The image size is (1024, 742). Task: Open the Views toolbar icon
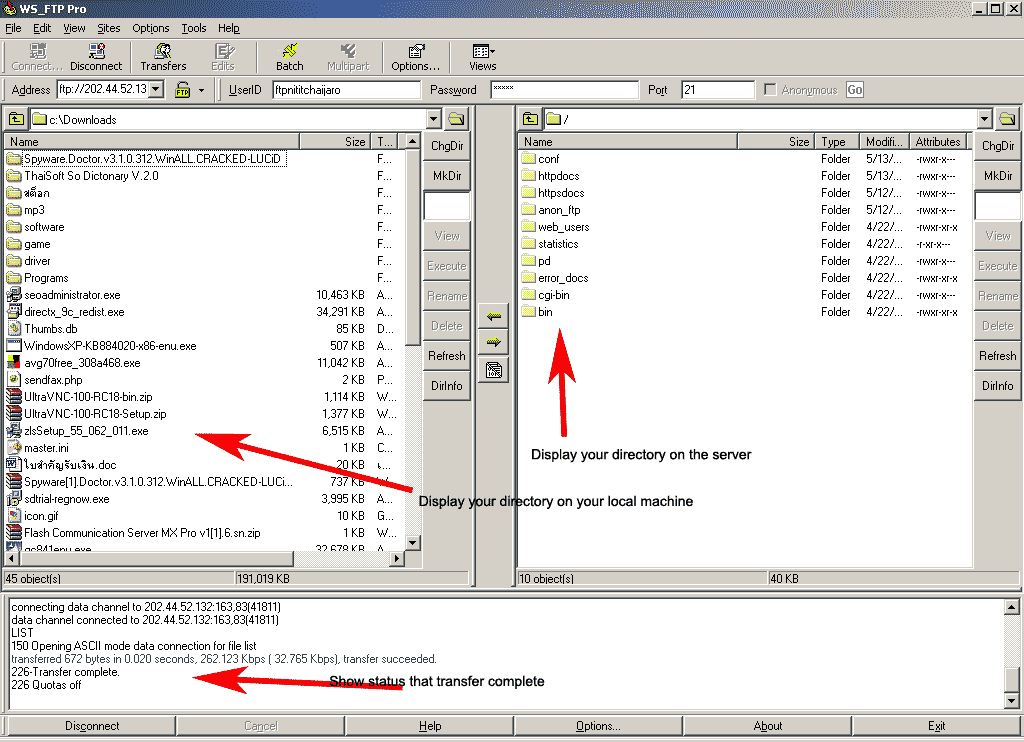(483, 57)
